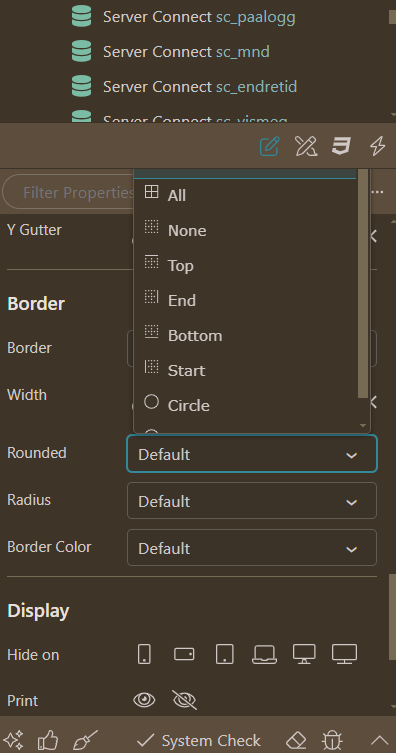Click the sparkles AI assistant icon
Viewport: 396px width, 753px height.
coord(14,740)
